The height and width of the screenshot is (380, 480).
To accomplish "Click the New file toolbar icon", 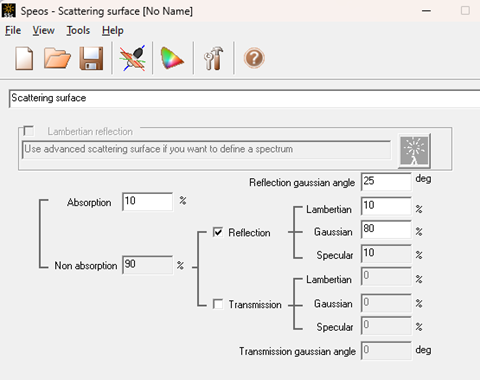I will pyautogui.click(x=24, y=58).
